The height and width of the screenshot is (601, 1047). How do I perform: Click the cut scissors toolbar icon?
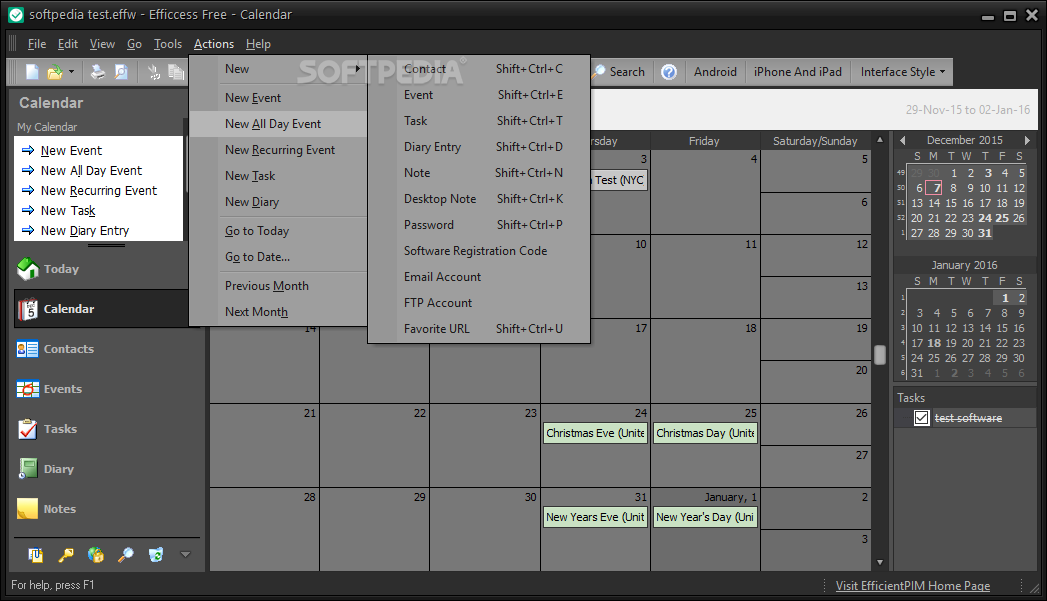tap(154, 72)
